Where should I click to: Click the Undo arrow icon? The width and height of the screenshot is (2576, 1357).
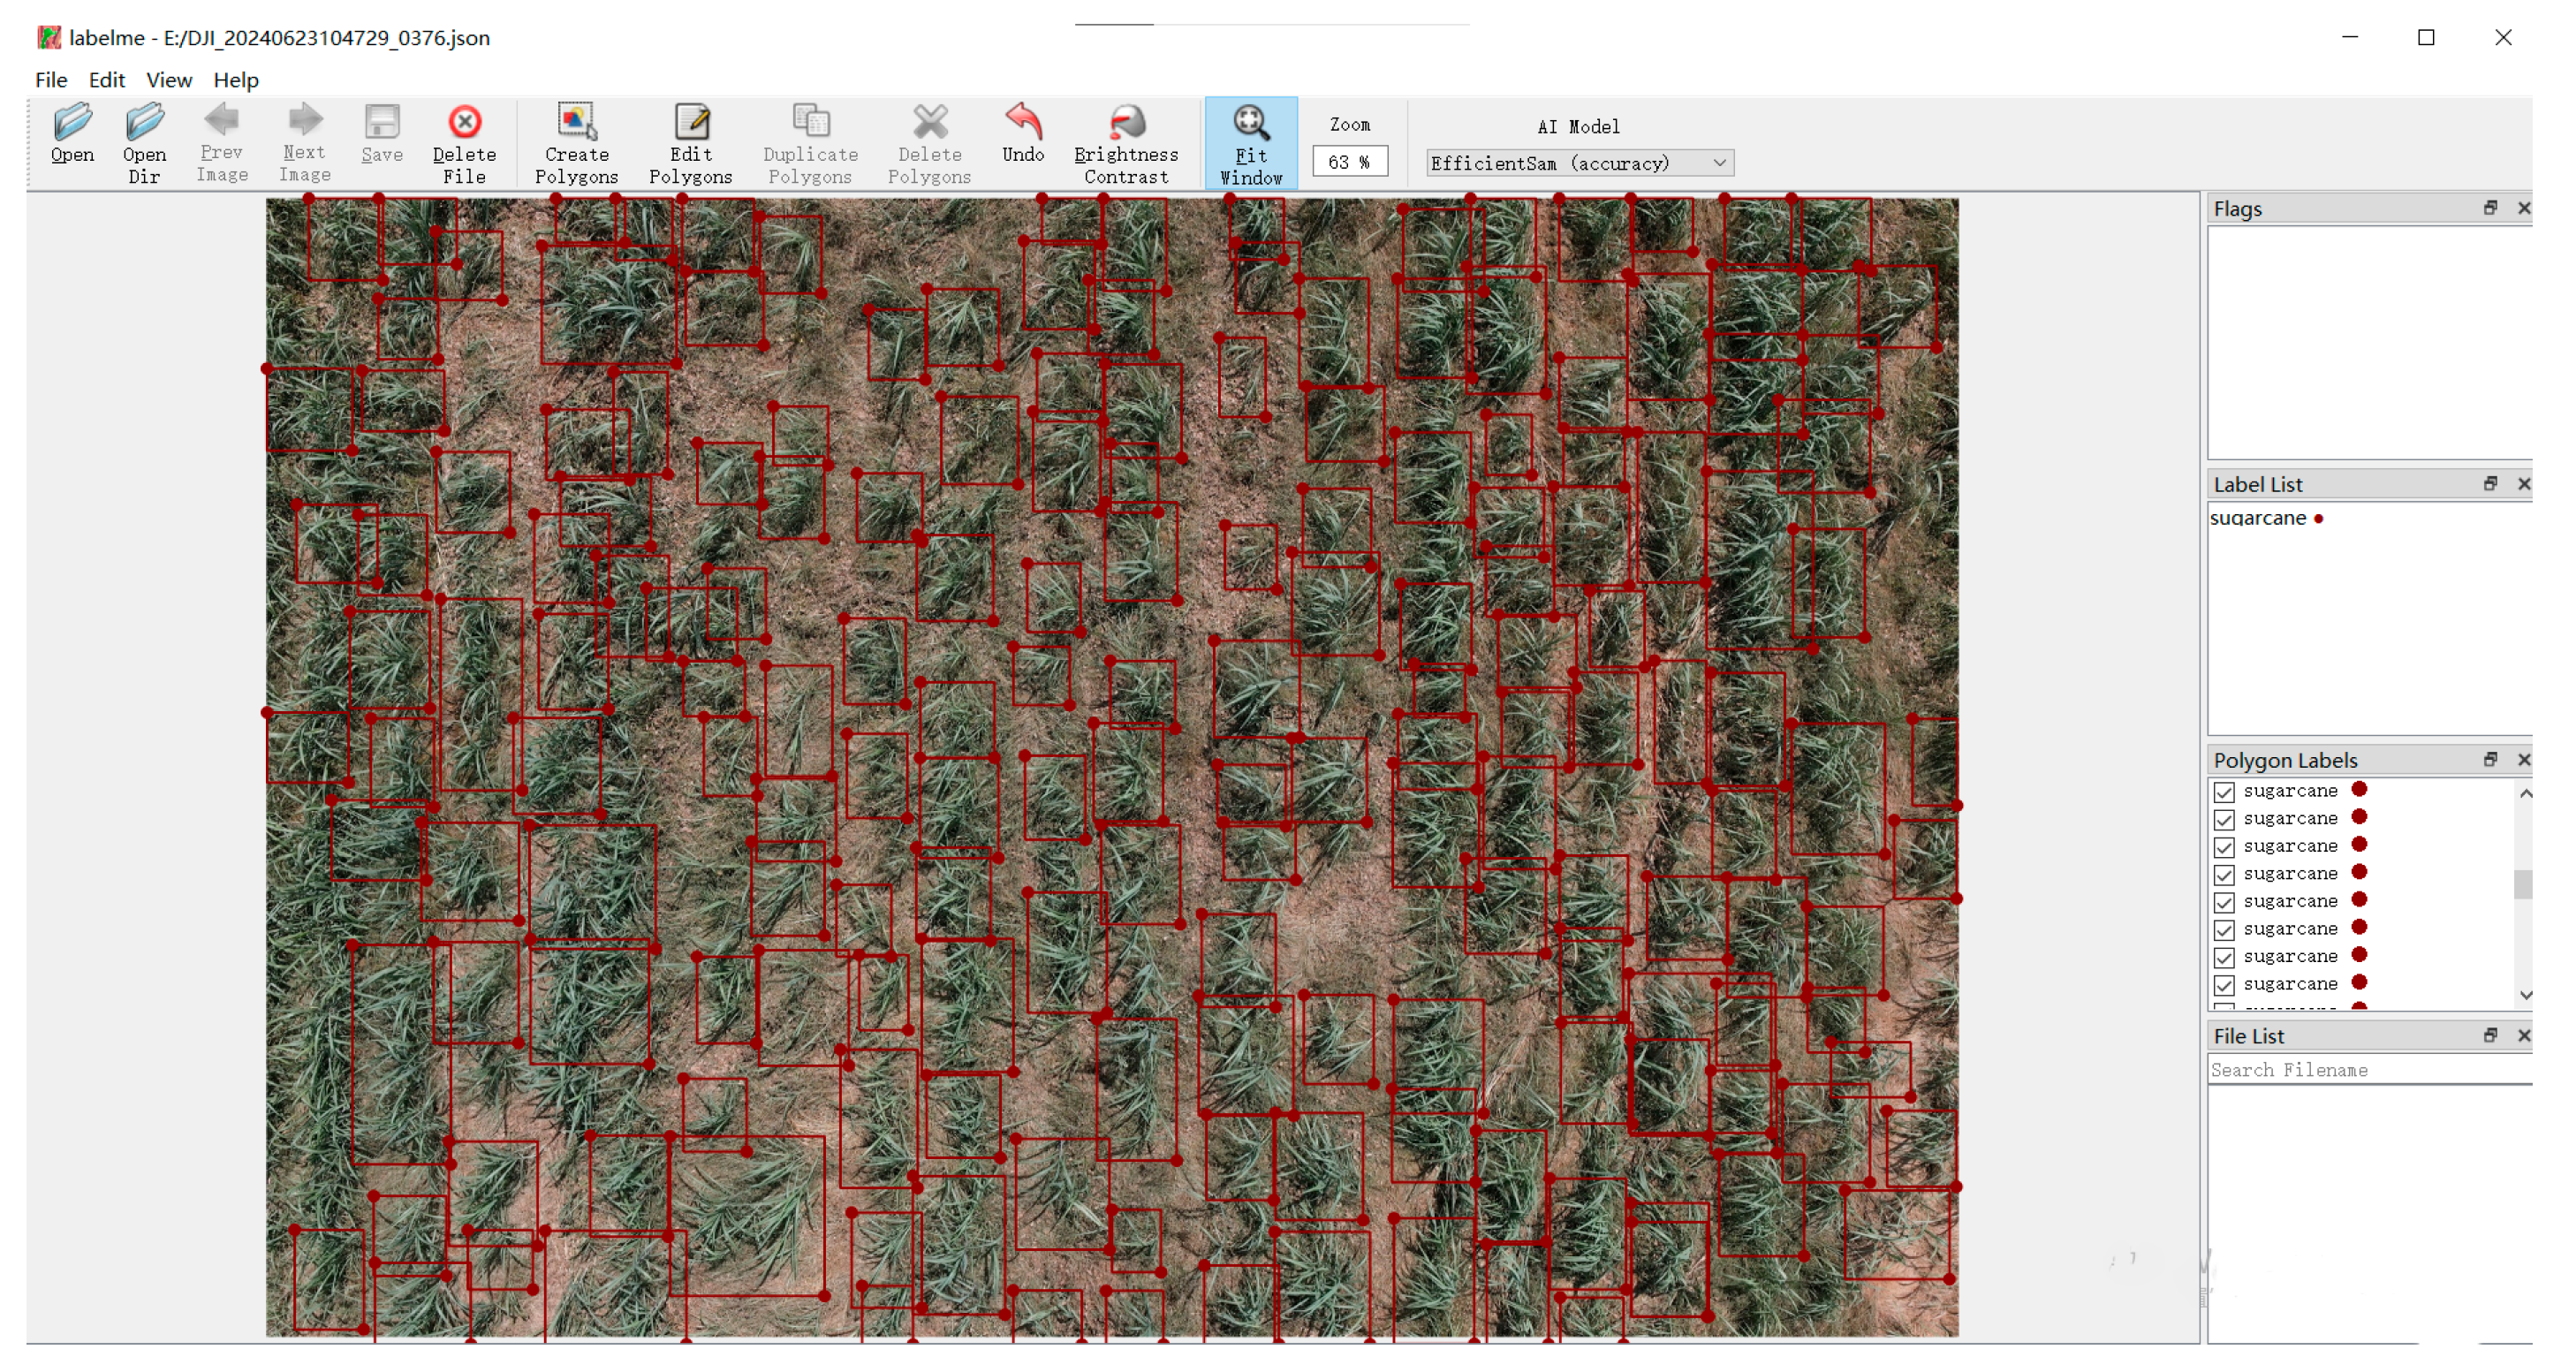pyautogui.click(x=1023, y=123)
